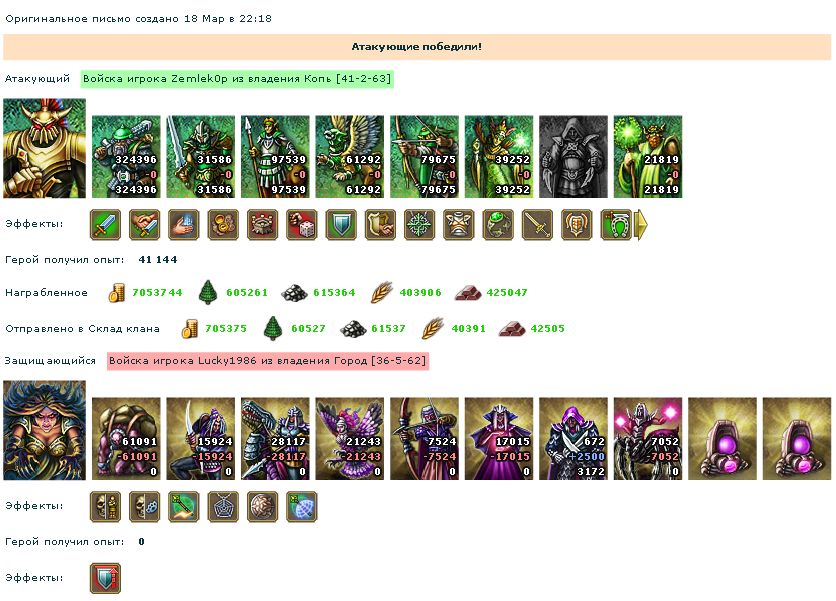
Task: Open defender Lucky1986 army link
Action: pyautogui.click(x=268, y=360)
